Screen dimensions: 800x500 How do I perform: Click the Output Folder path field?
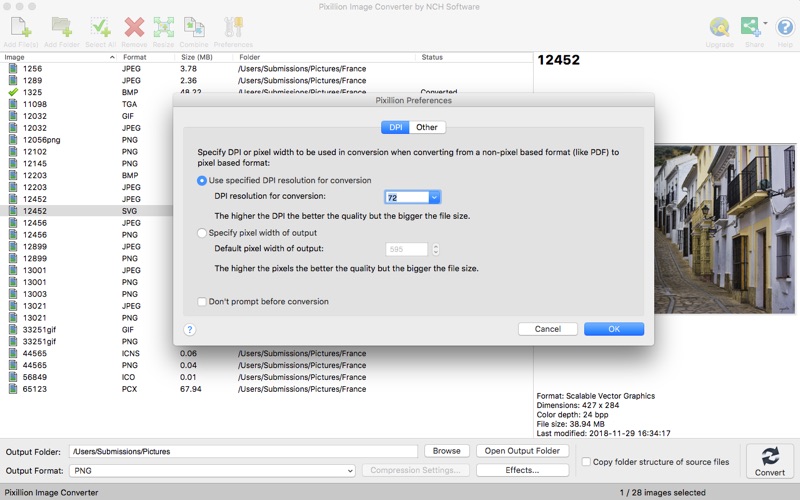pos(243,452)
